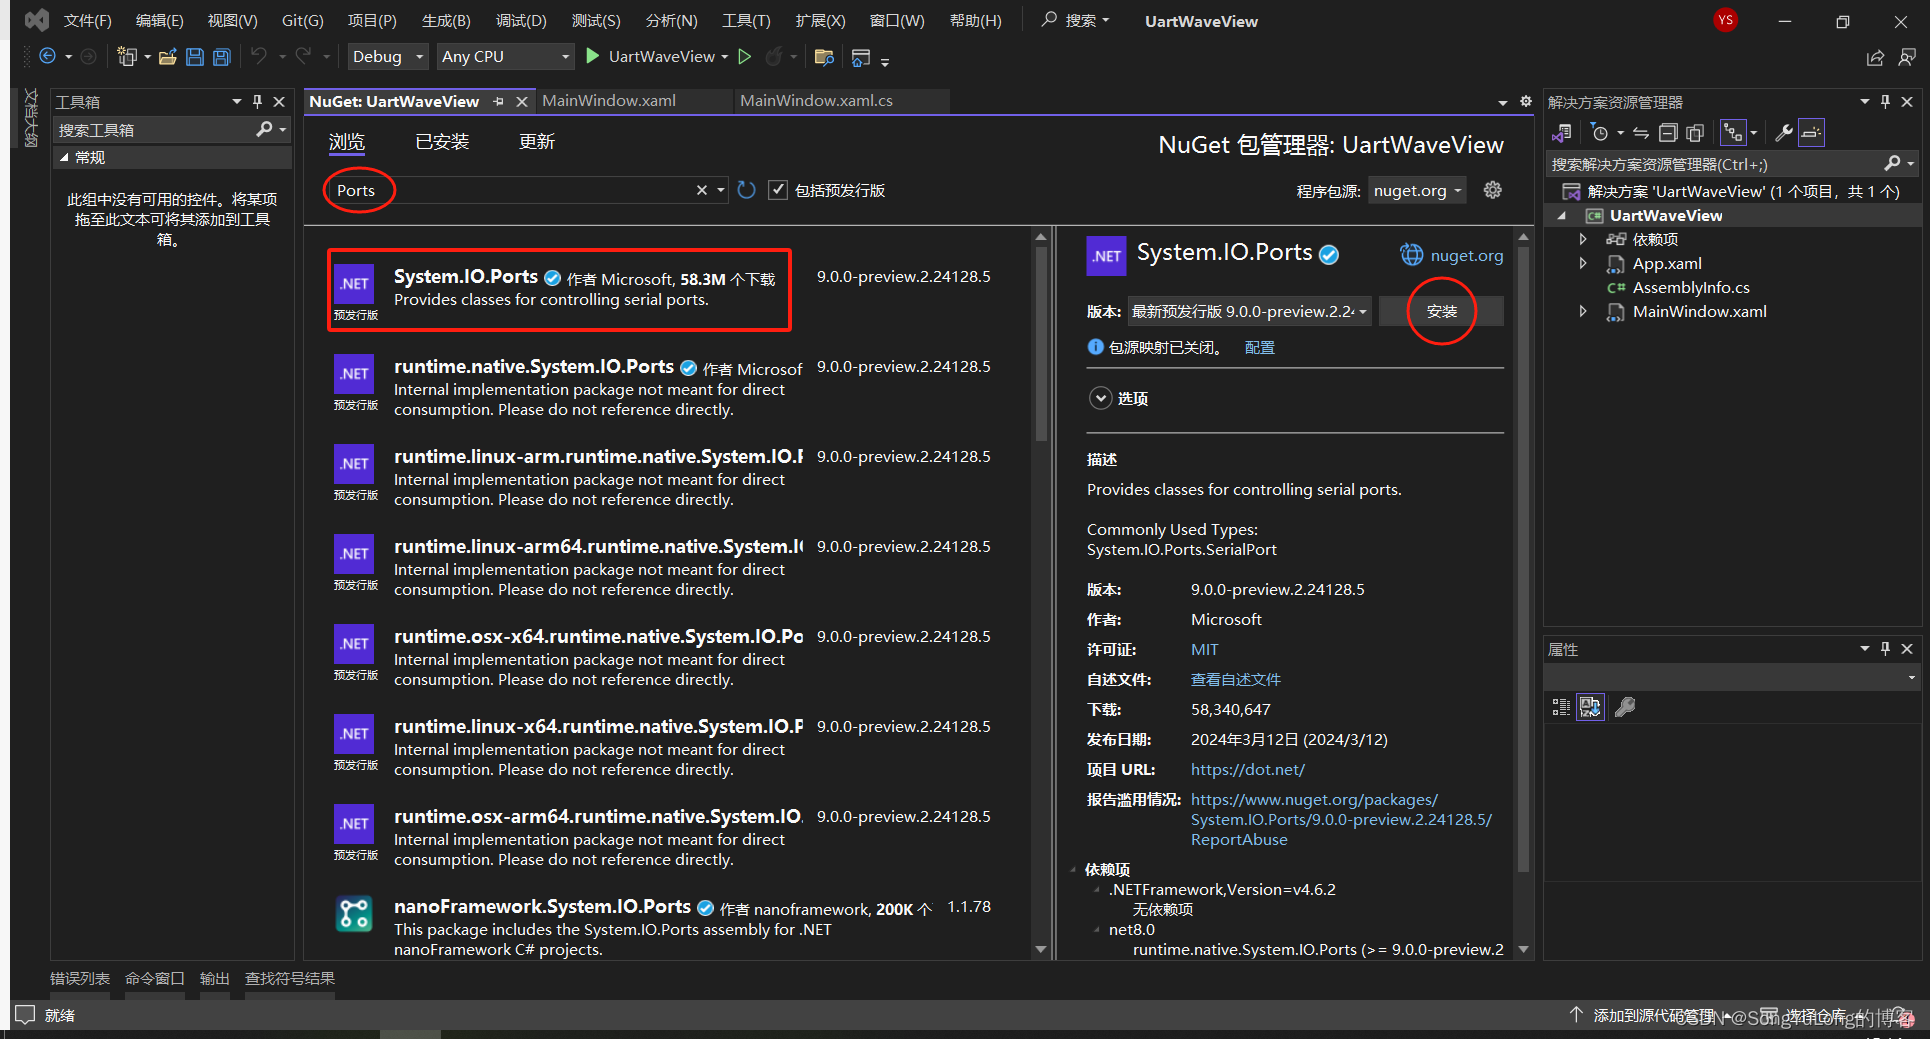Toggle auto-hide pin on Solution Explorer
The width and height of the screenshot is (1930, 1039).
point(1886,101)
